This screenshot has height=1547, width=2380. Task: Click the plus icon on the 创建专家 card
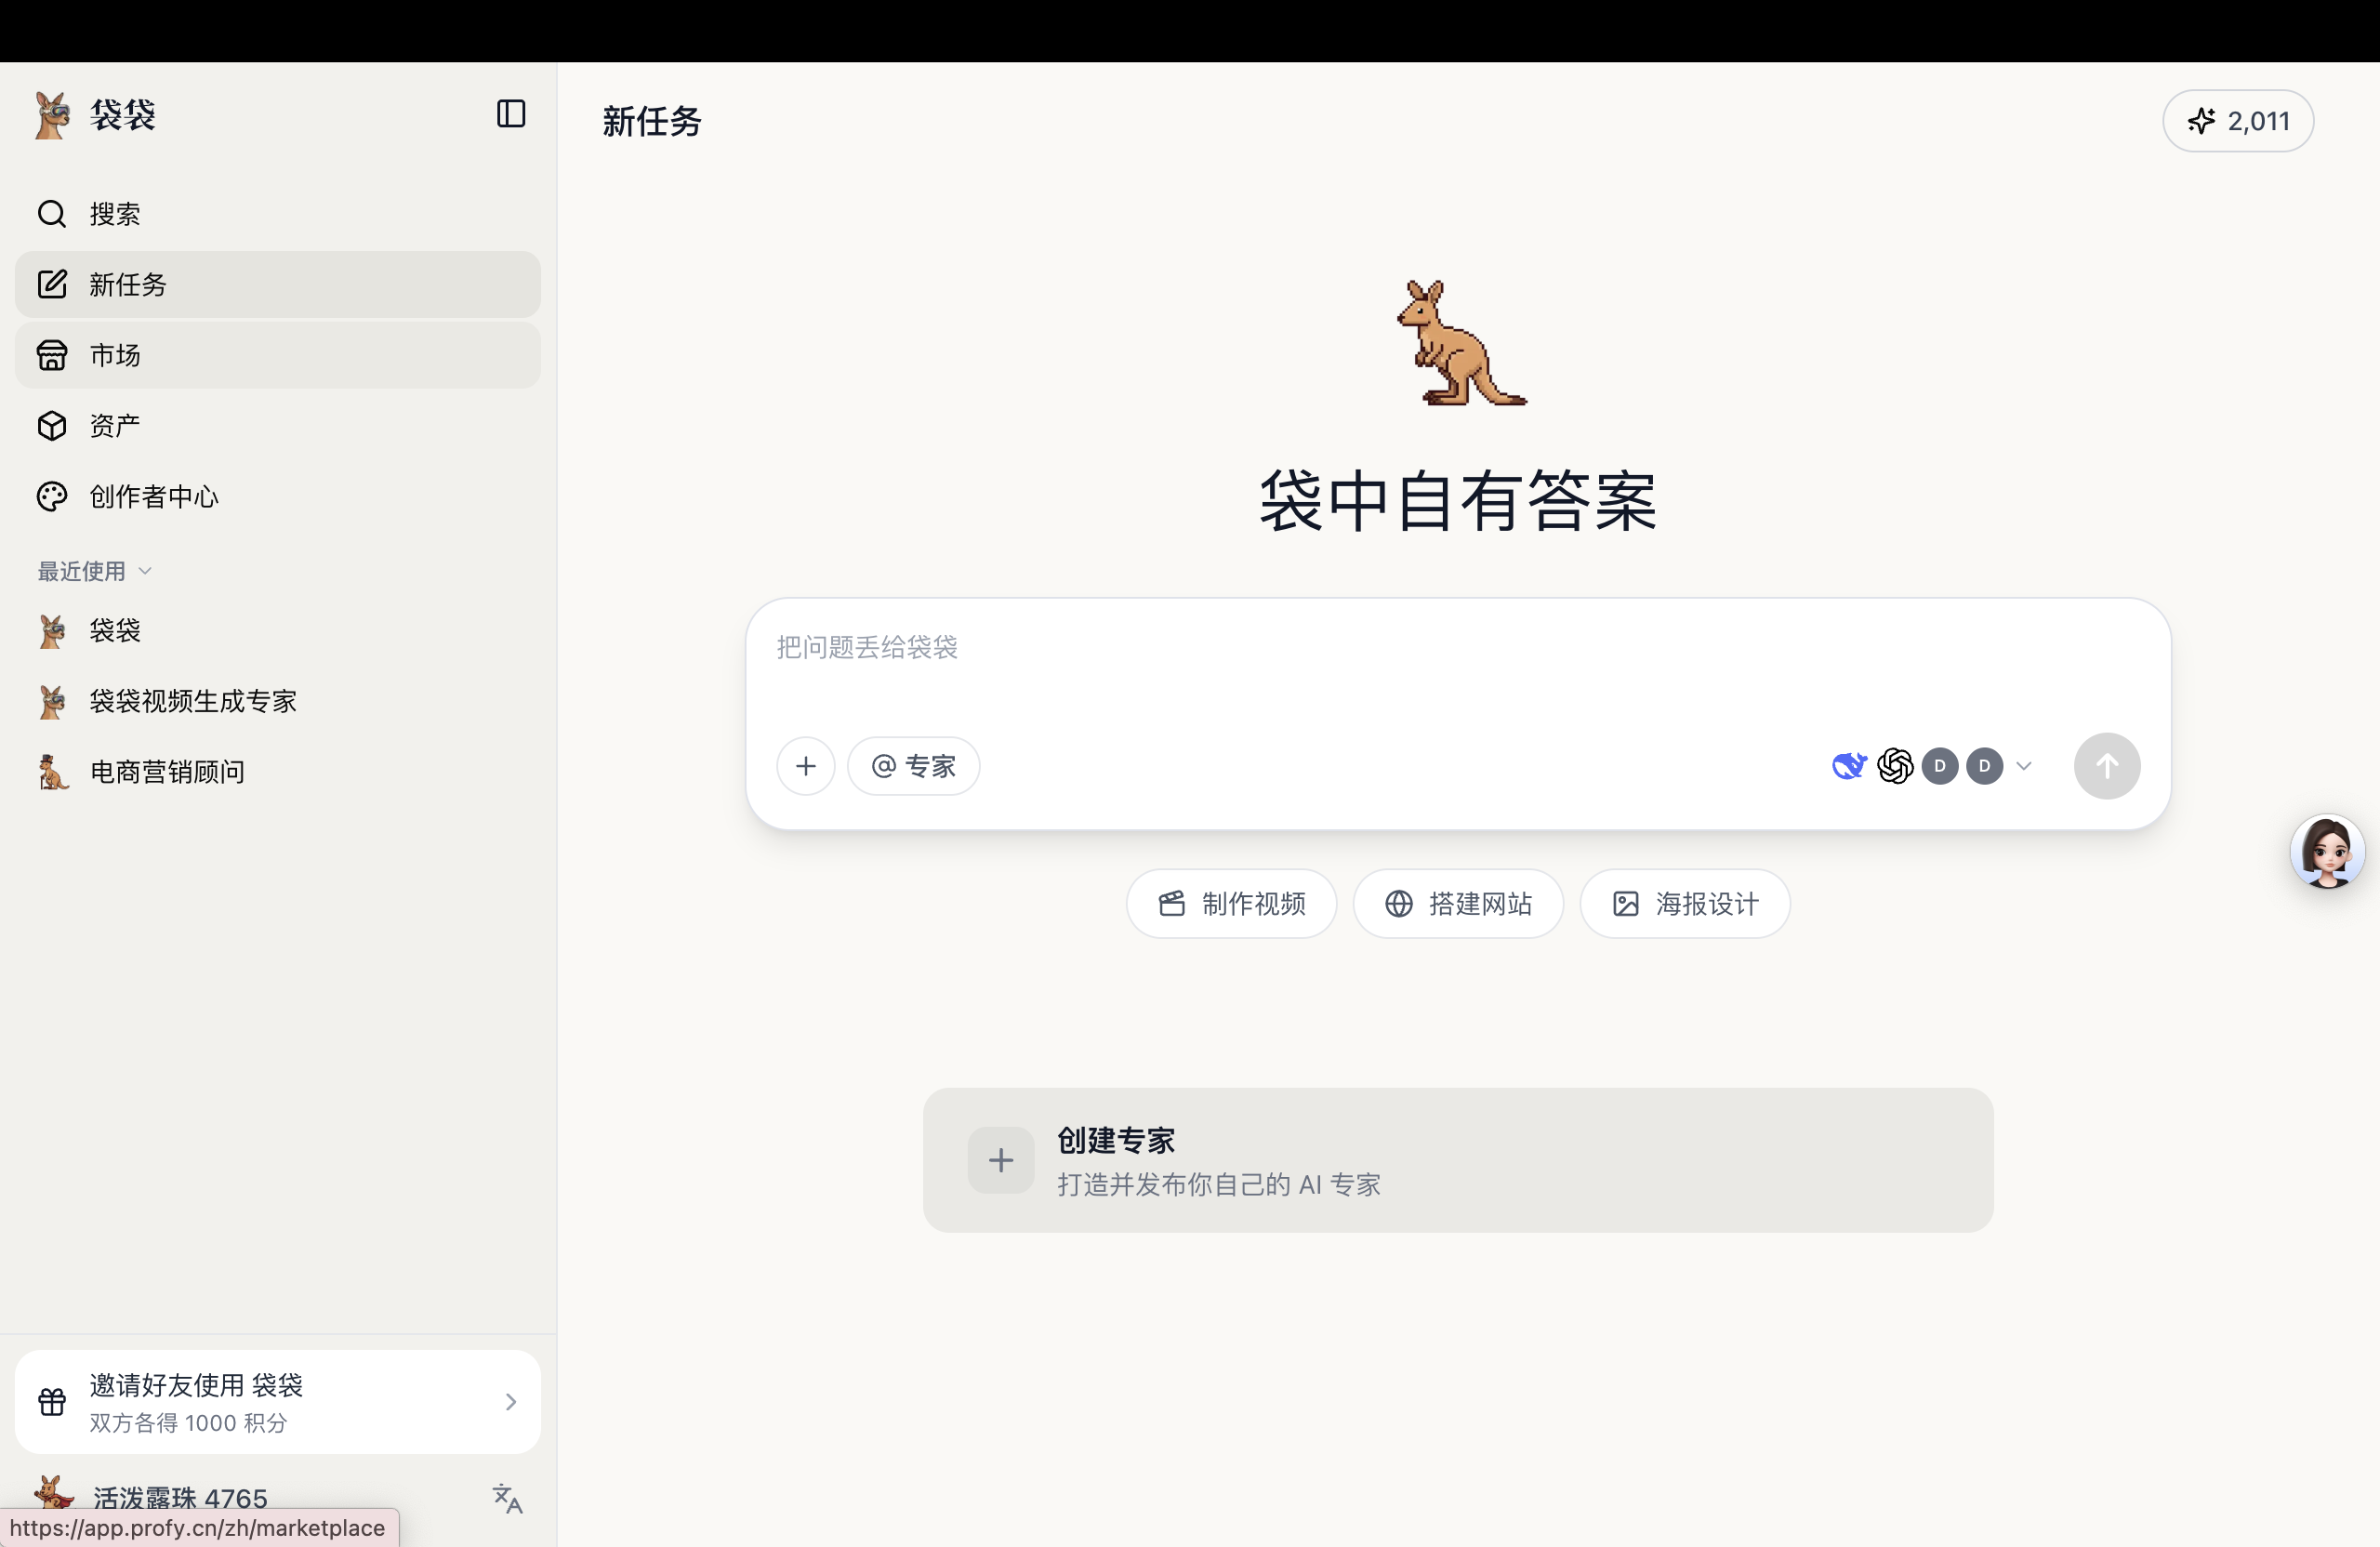[x=1001, y=1161]
